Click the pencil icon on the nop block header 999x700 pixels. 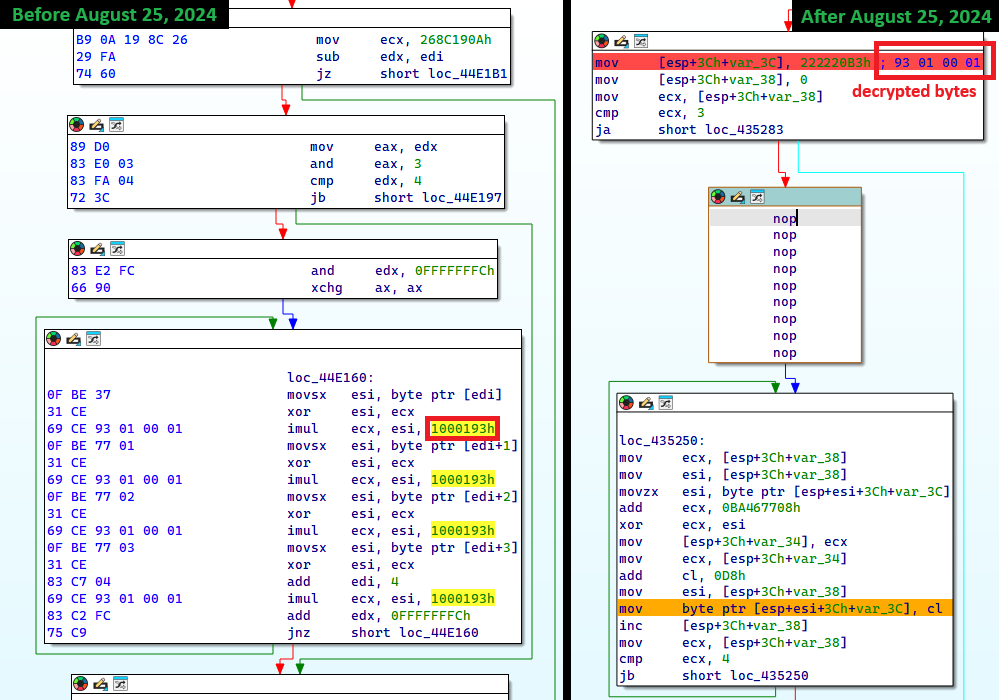[740, 198]
